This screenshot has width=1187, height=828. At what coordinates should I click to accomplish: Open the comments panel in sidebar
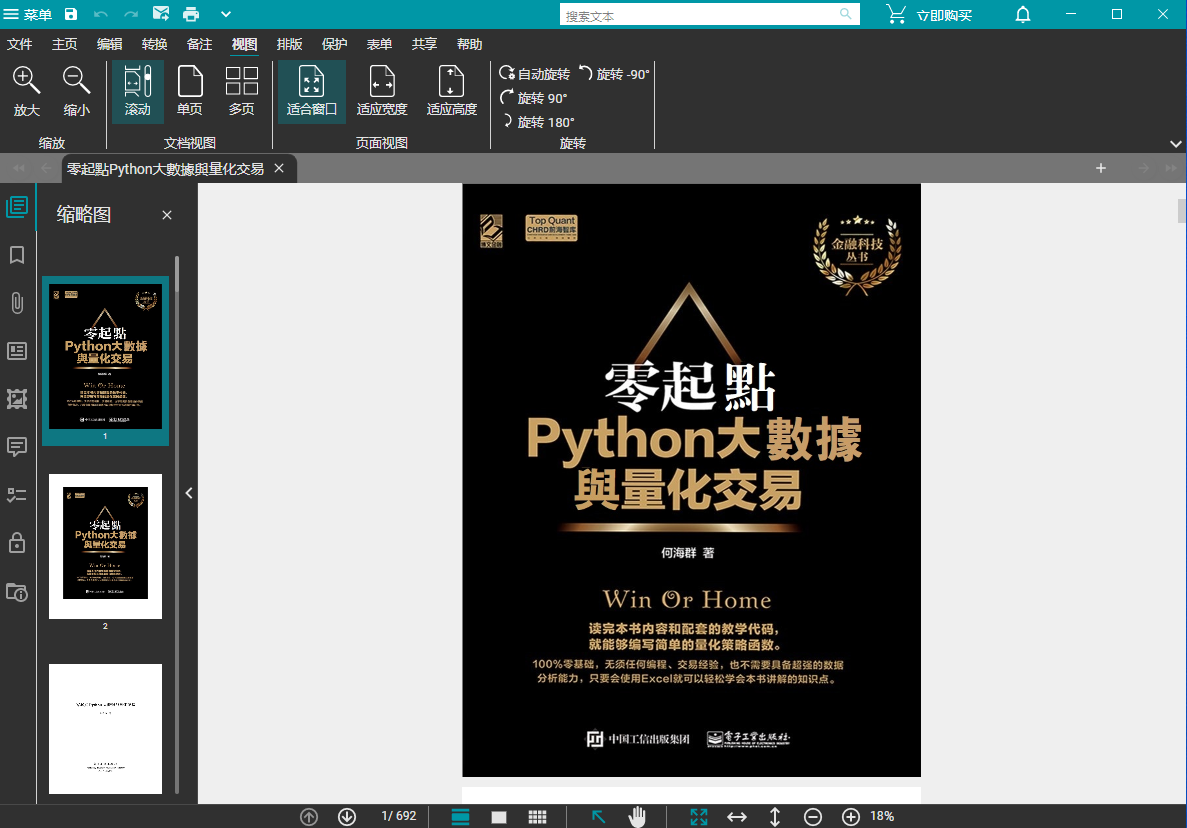coord(17,447)
